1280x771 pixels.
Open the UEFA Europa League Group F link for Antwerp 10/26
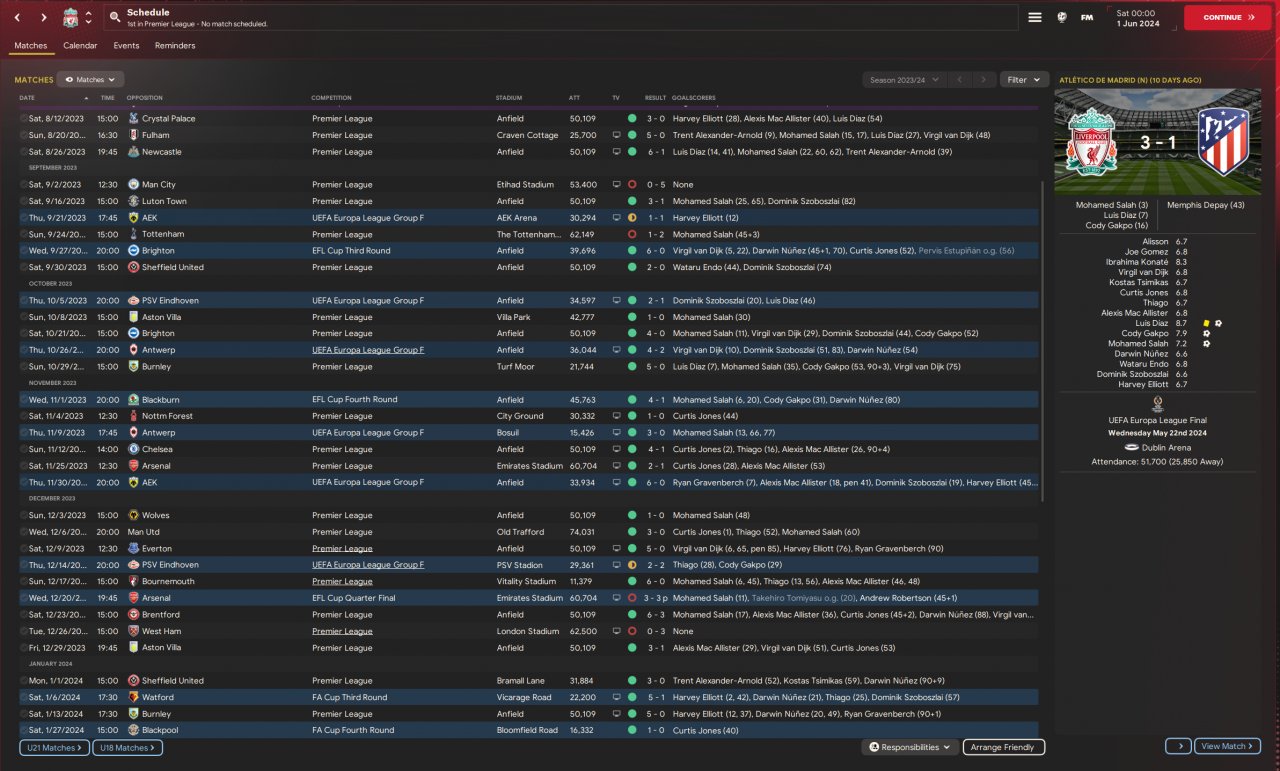pyautogui.click(x=368, y=350)
